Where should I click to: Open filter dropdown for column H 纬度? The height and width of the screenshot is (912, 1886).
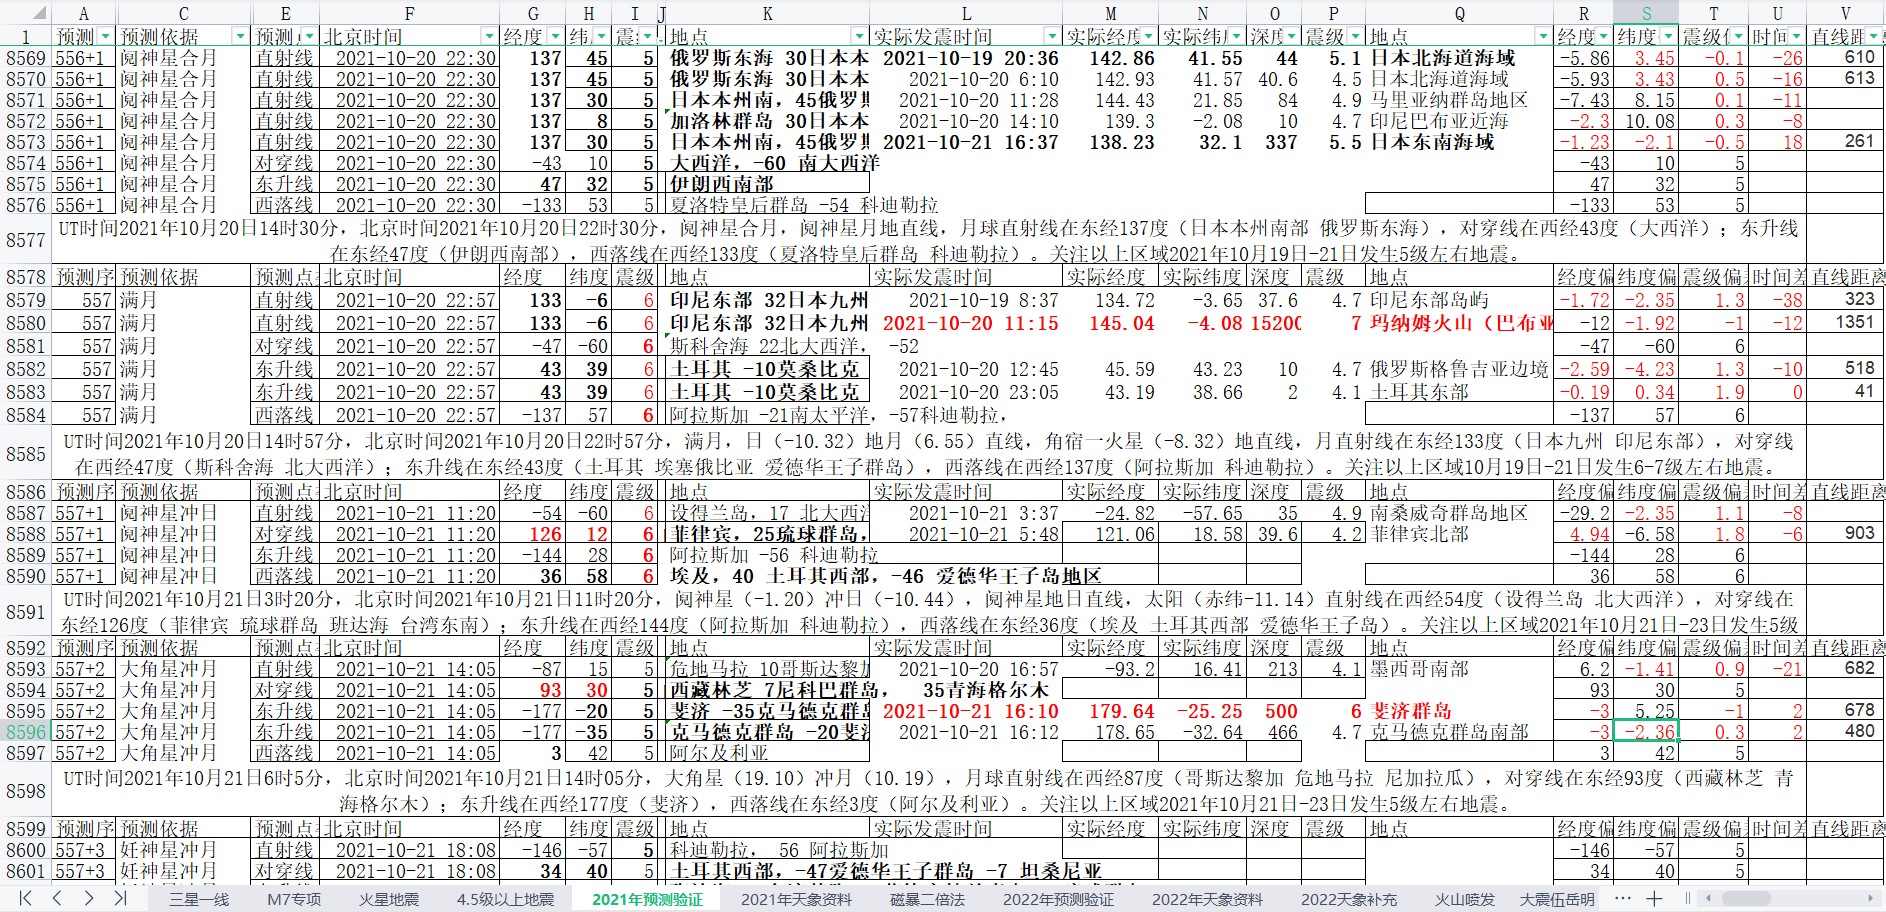pos(599,37)
